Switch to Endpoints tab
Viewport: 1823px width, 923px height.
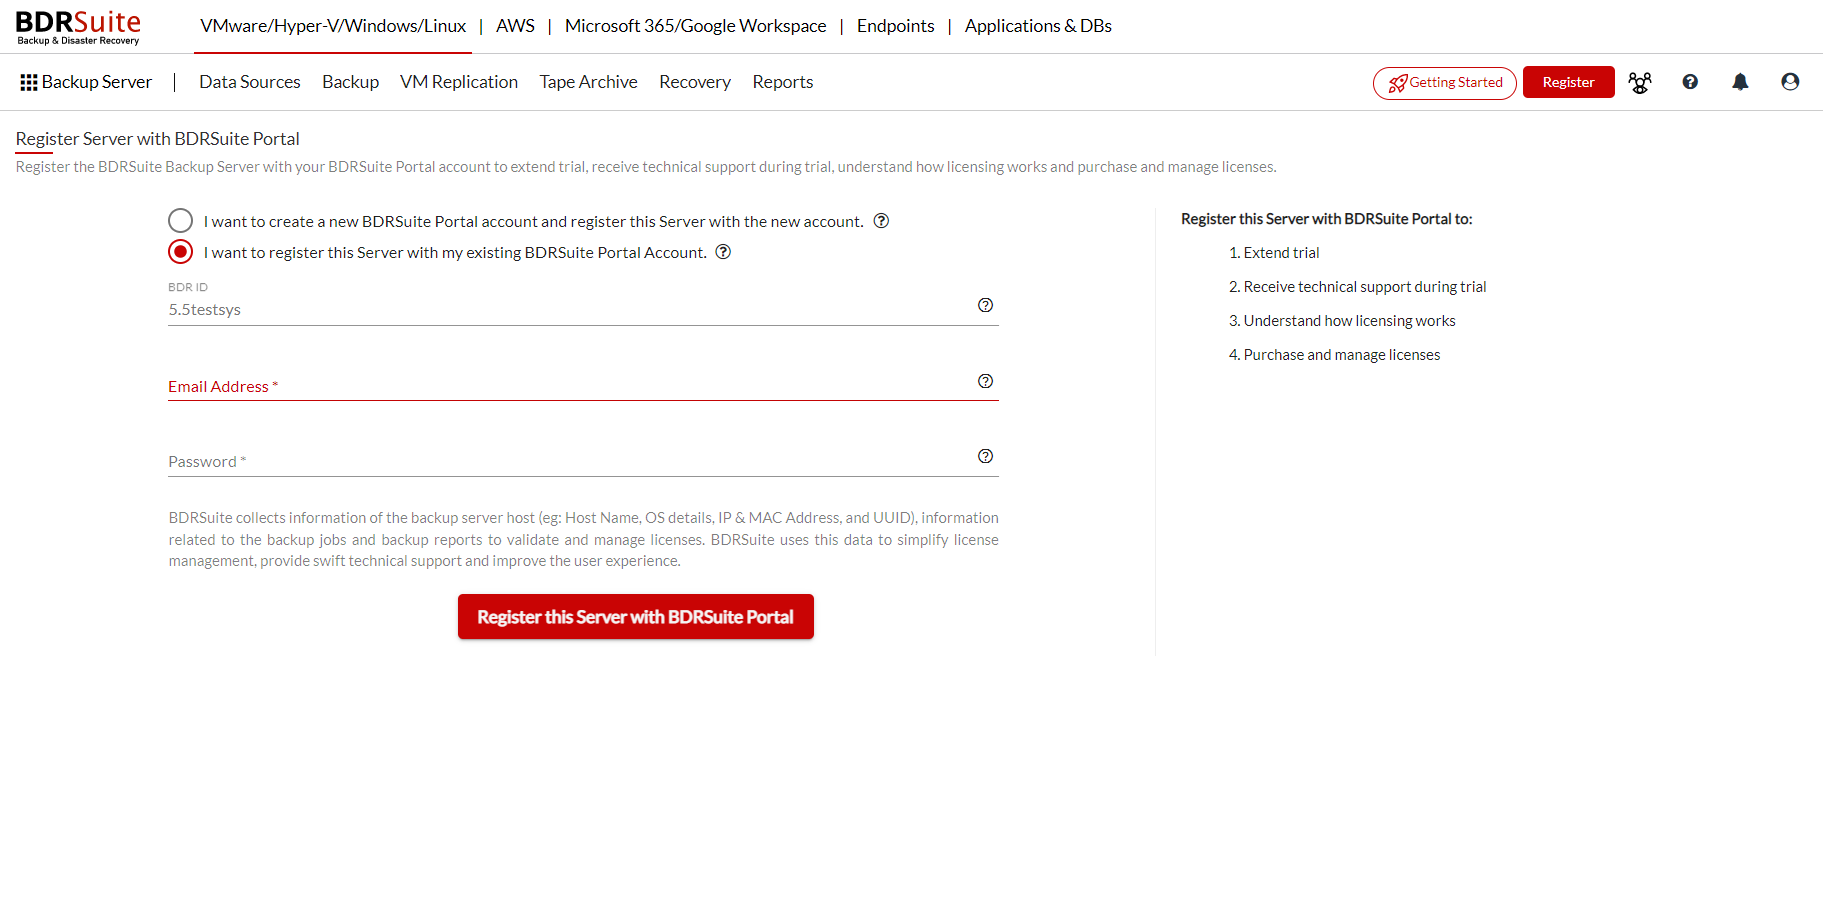click(896, 26)
